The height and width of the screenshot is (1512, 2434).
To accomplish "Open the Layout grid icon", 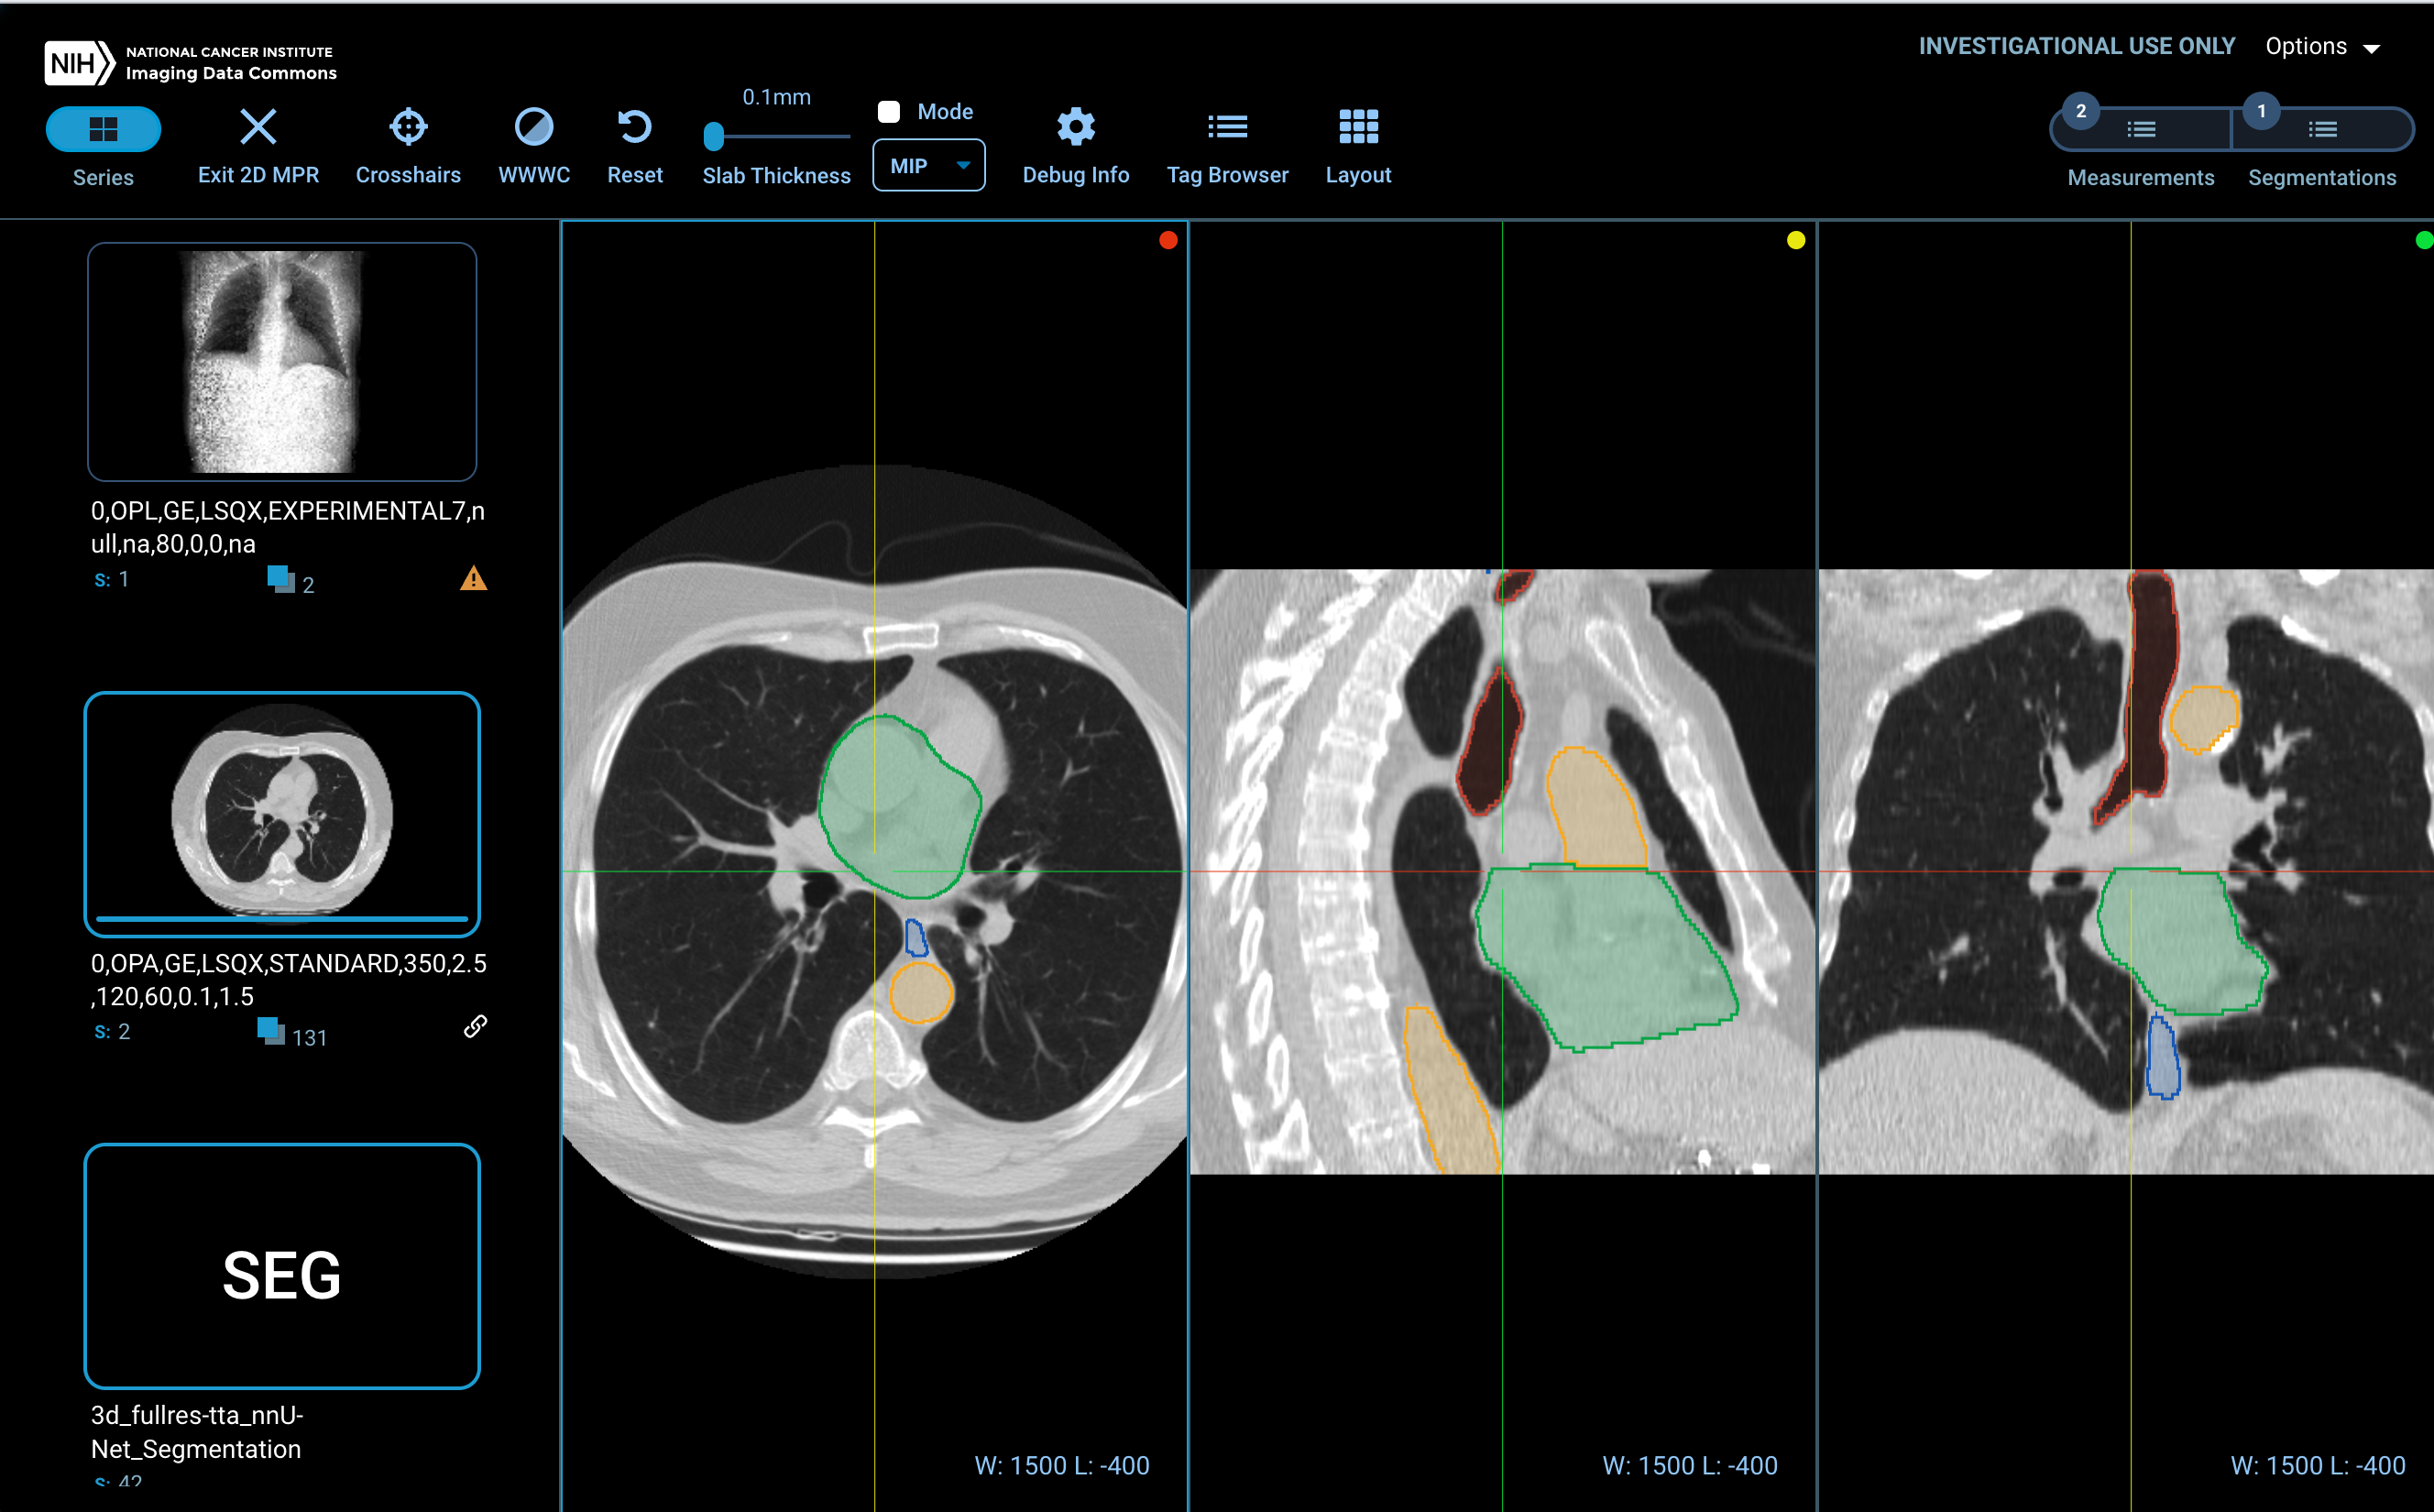I will point(1357,127).
